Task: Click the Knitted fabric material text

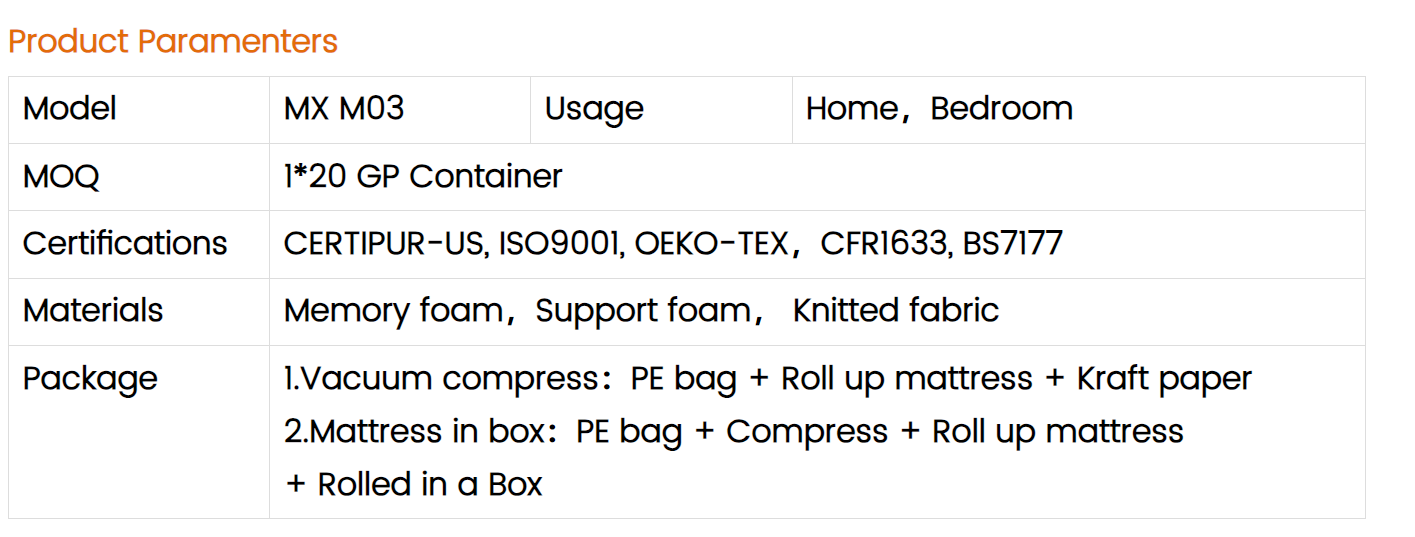Action: pos(896,311)
